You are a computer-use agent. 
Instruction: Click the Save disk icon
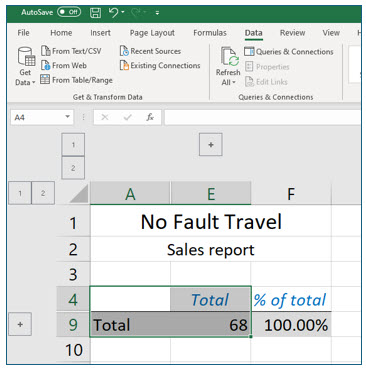[95, 13]
